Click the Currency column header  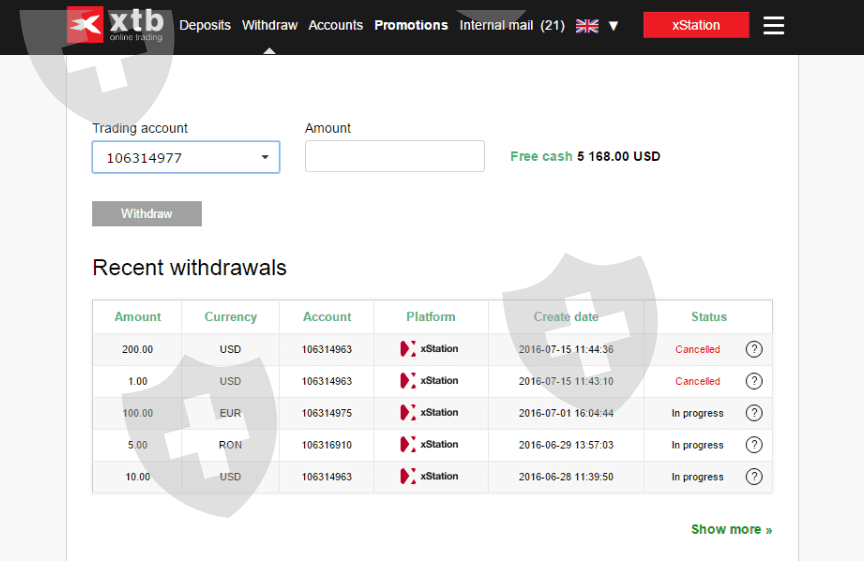coord(230,317)
